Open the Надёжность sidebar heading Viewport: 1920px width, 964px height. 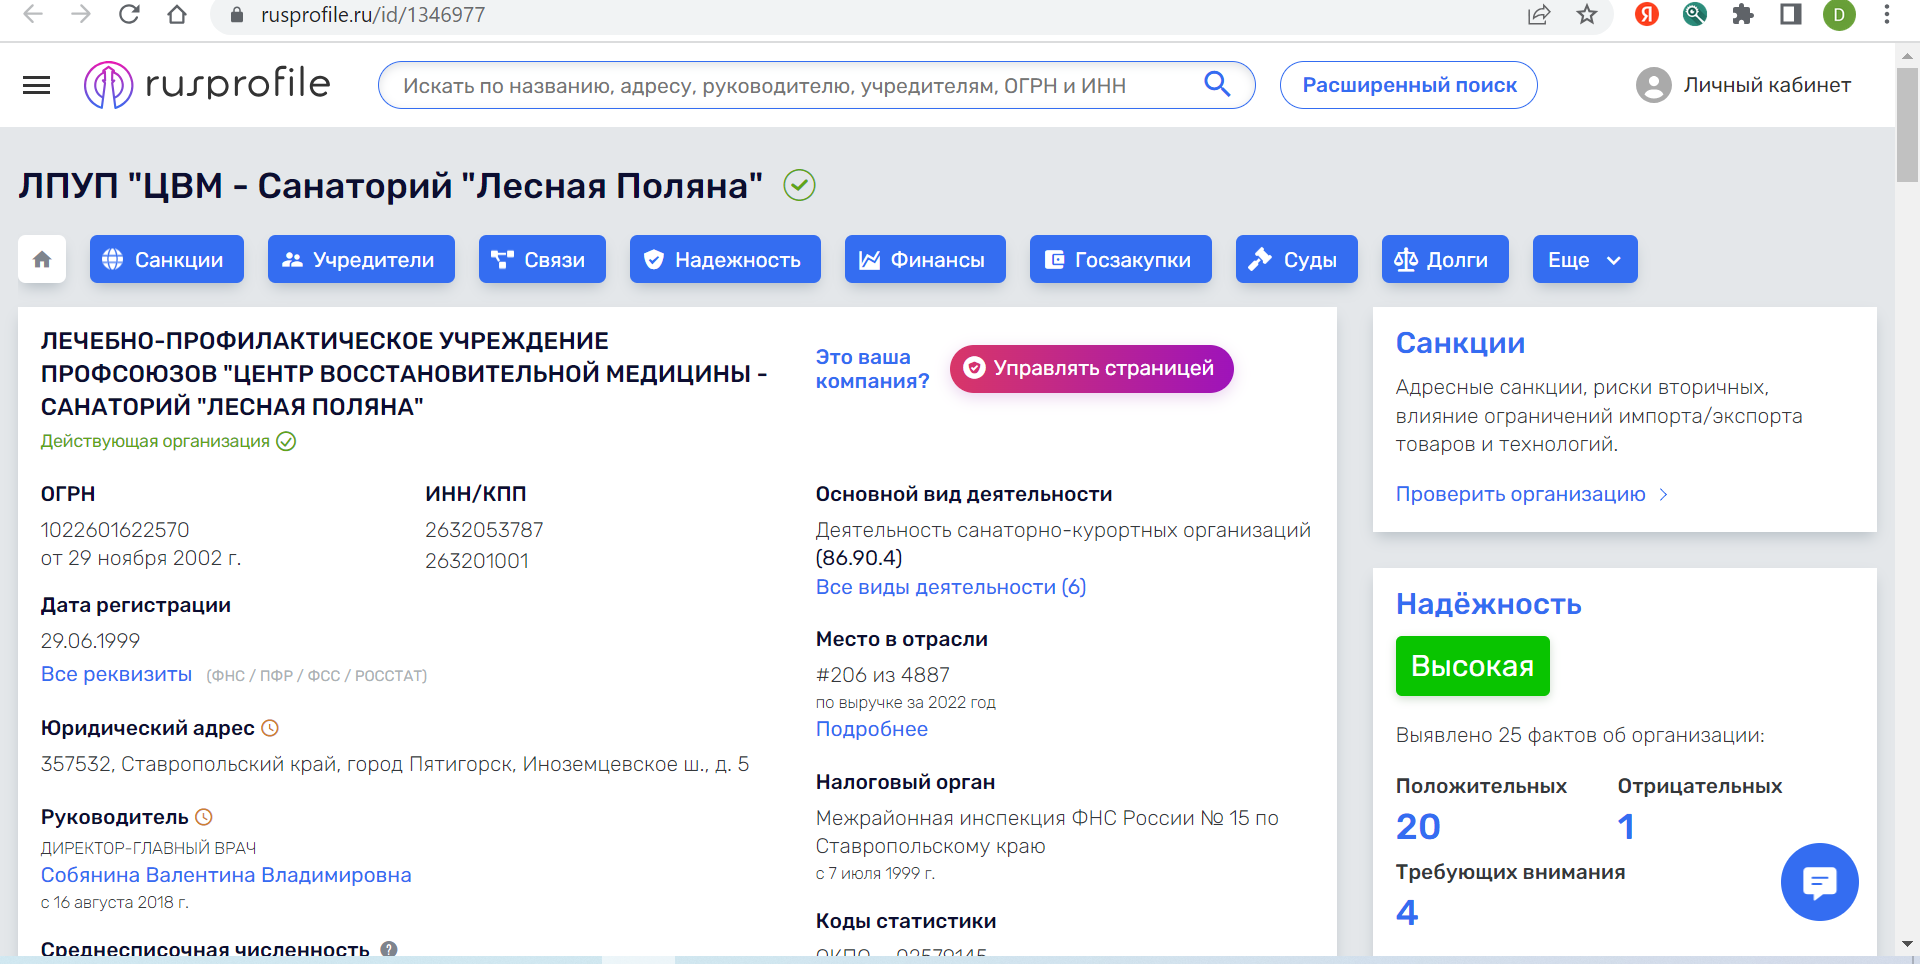[1488, 604]
